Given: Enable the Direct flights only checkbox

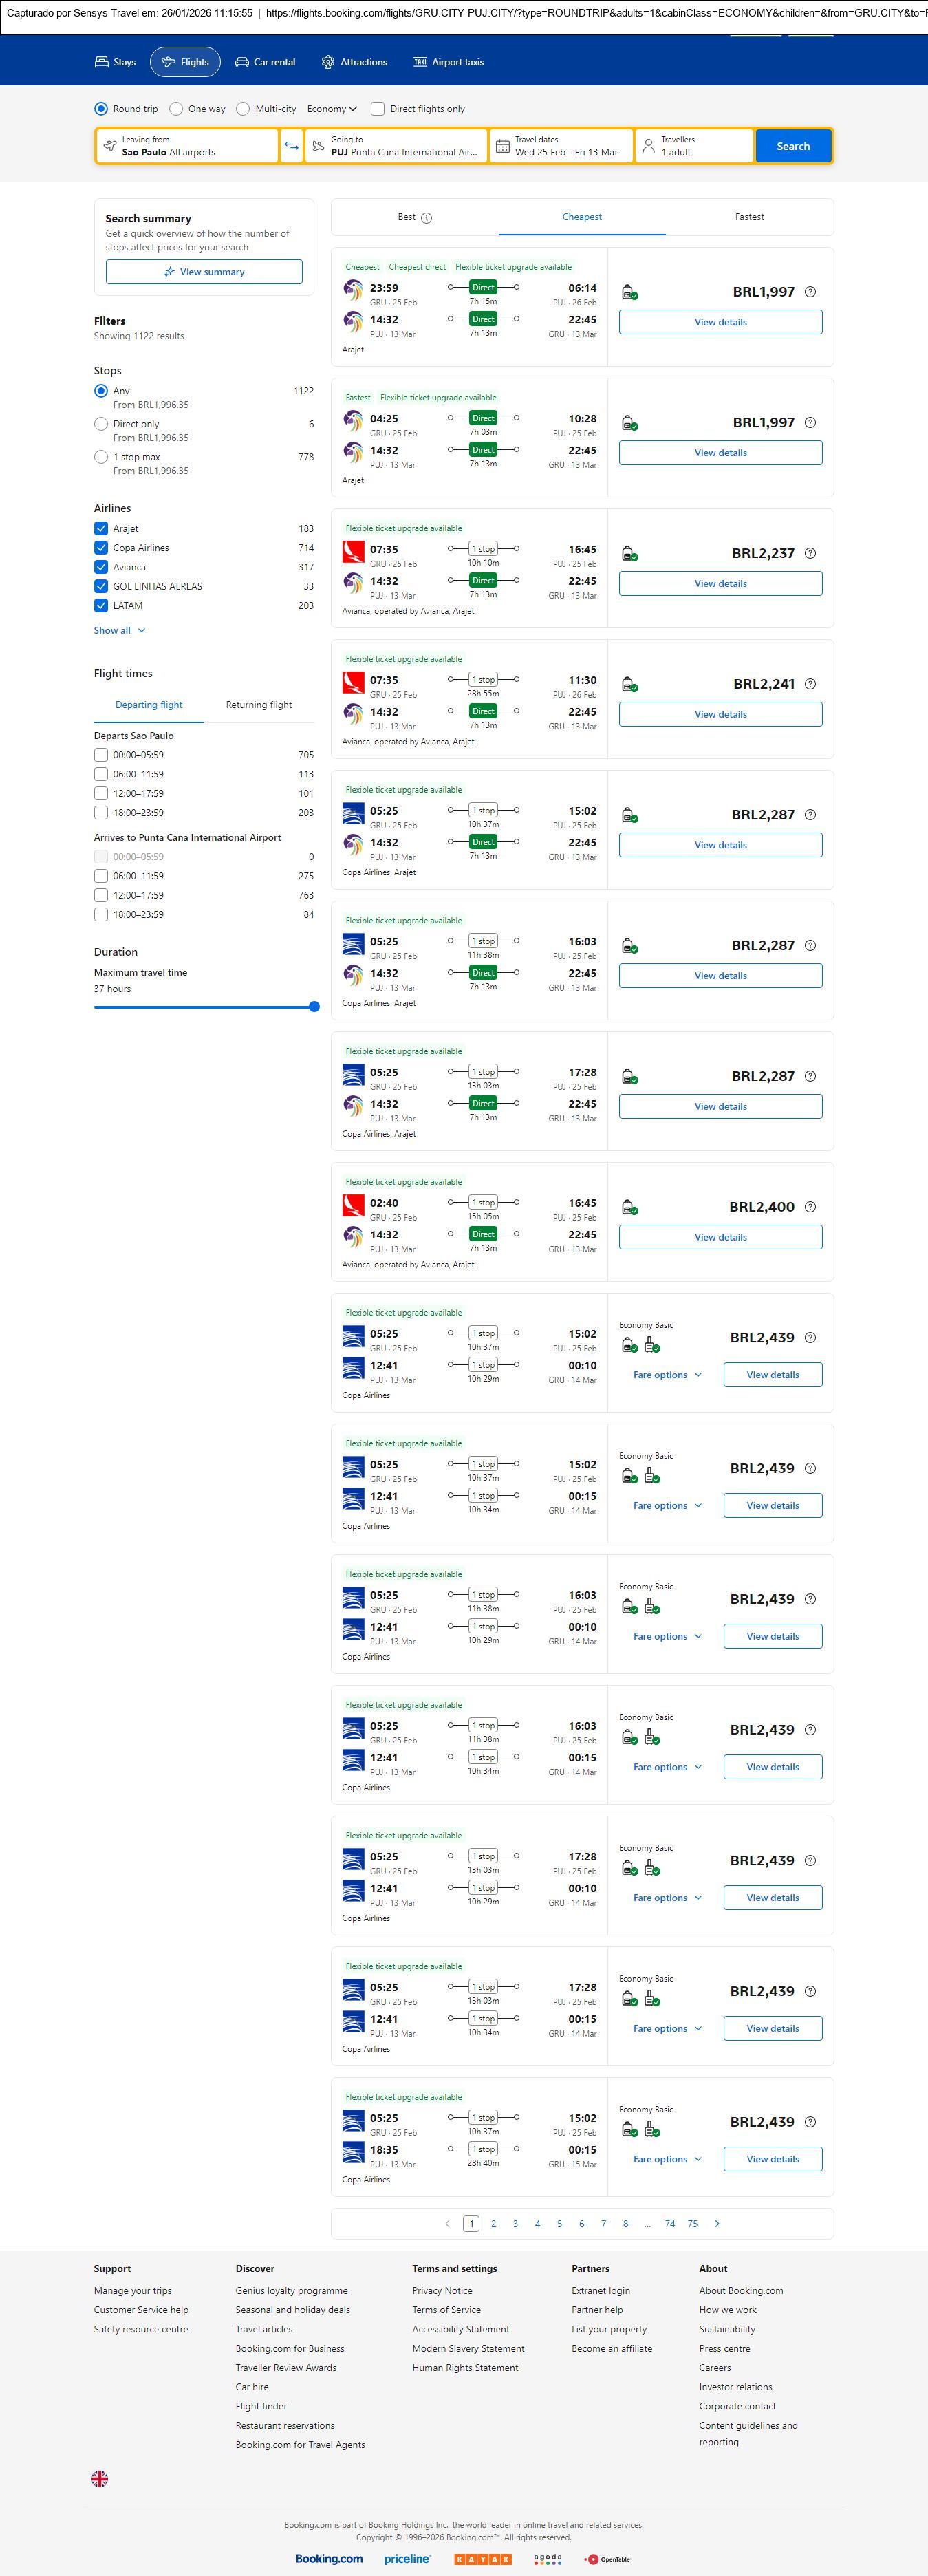Looking at the screenshot, I should pos(378,109).
